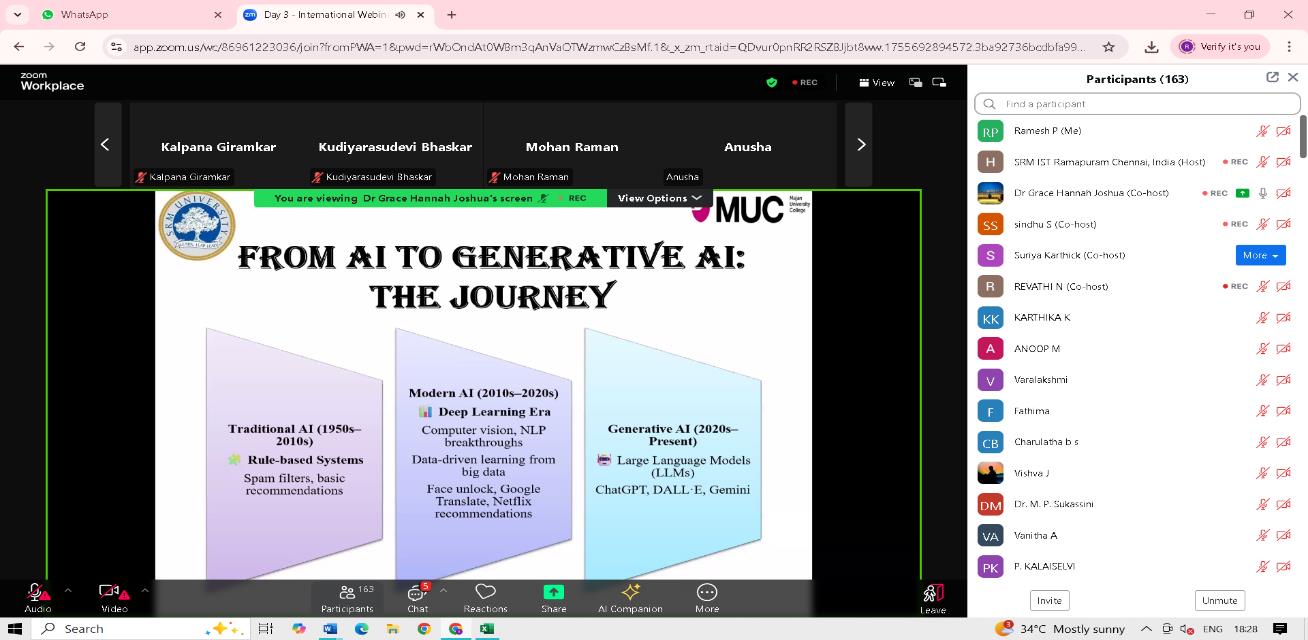Expand audio options caret next to Audio

[x=68, y=590]
